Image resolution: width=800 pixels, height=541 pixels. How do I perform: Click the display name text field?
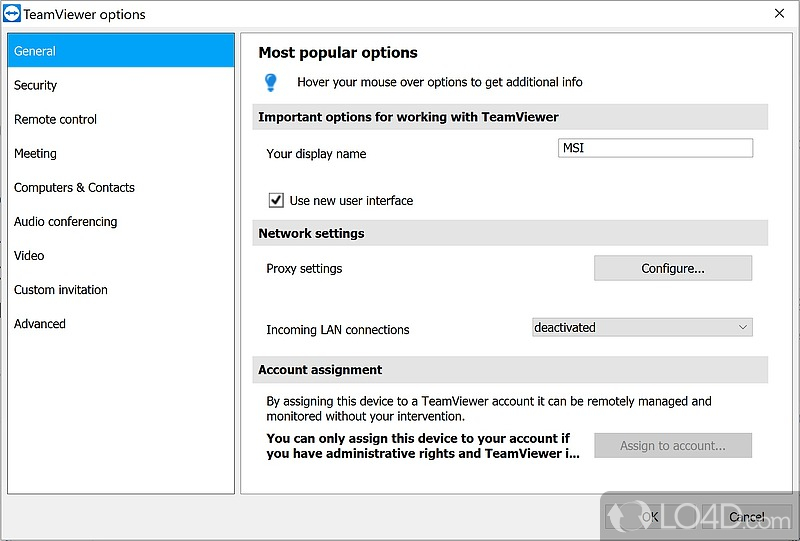(654, 148)
